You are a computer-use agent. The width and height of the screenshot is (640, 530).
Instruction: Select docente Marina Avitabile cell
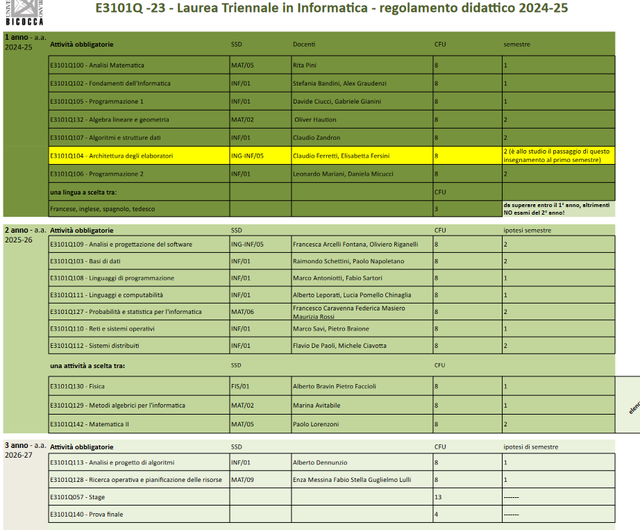coord(362,405)
